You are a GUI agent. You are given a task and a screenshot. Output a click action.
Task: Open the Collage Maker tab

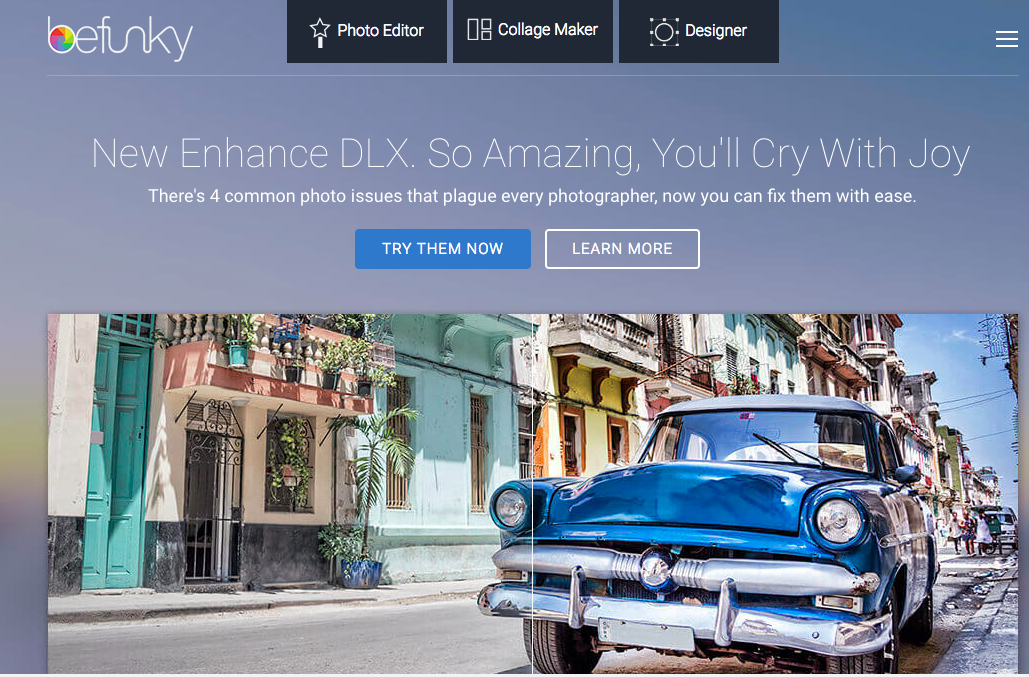pos(533,31)
